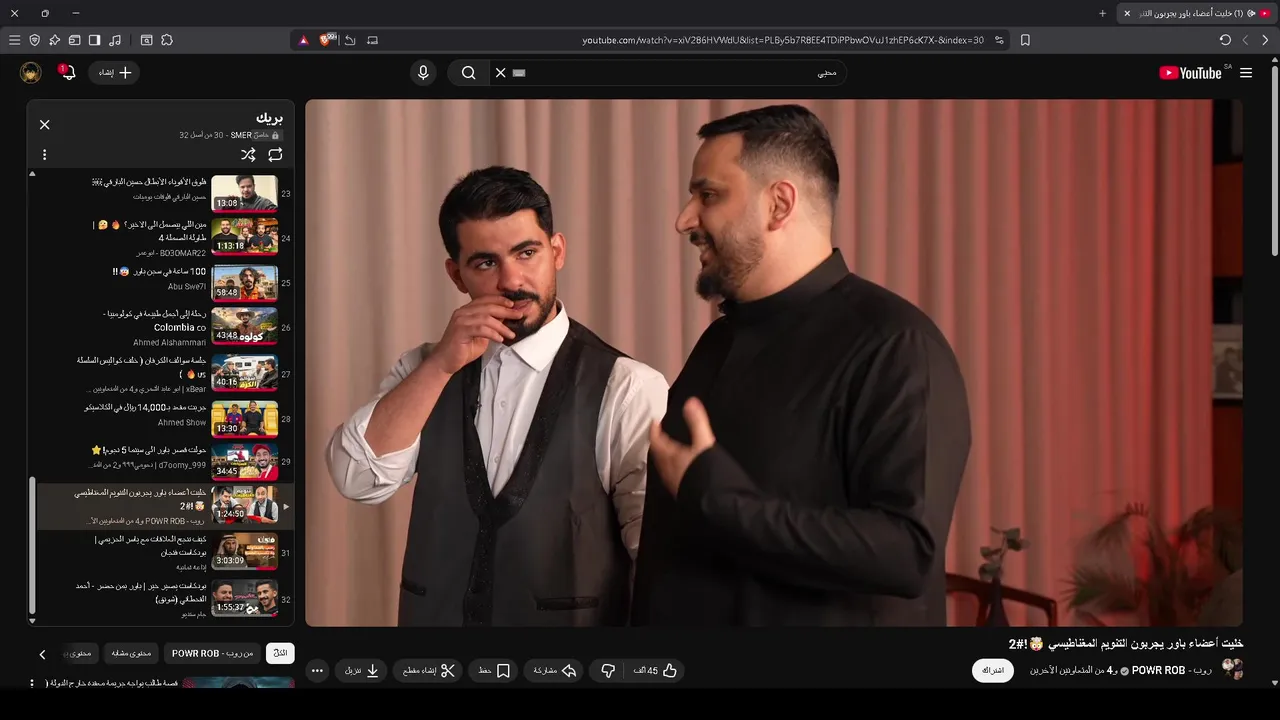Open Brave Shields lion icon

pos(326,40)
